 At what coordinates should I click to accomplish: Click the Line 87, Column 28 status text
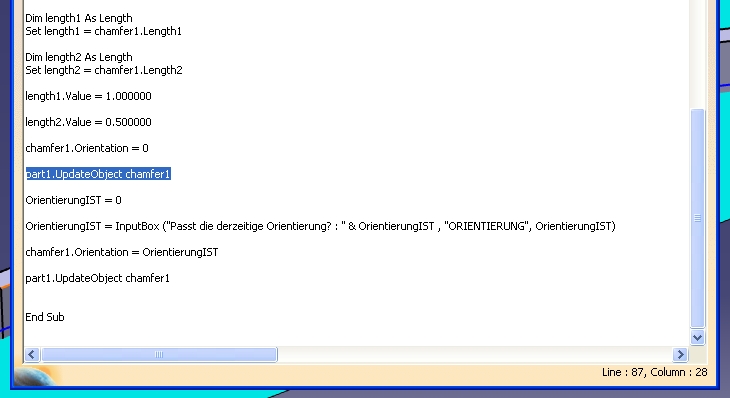pos(655,372)
